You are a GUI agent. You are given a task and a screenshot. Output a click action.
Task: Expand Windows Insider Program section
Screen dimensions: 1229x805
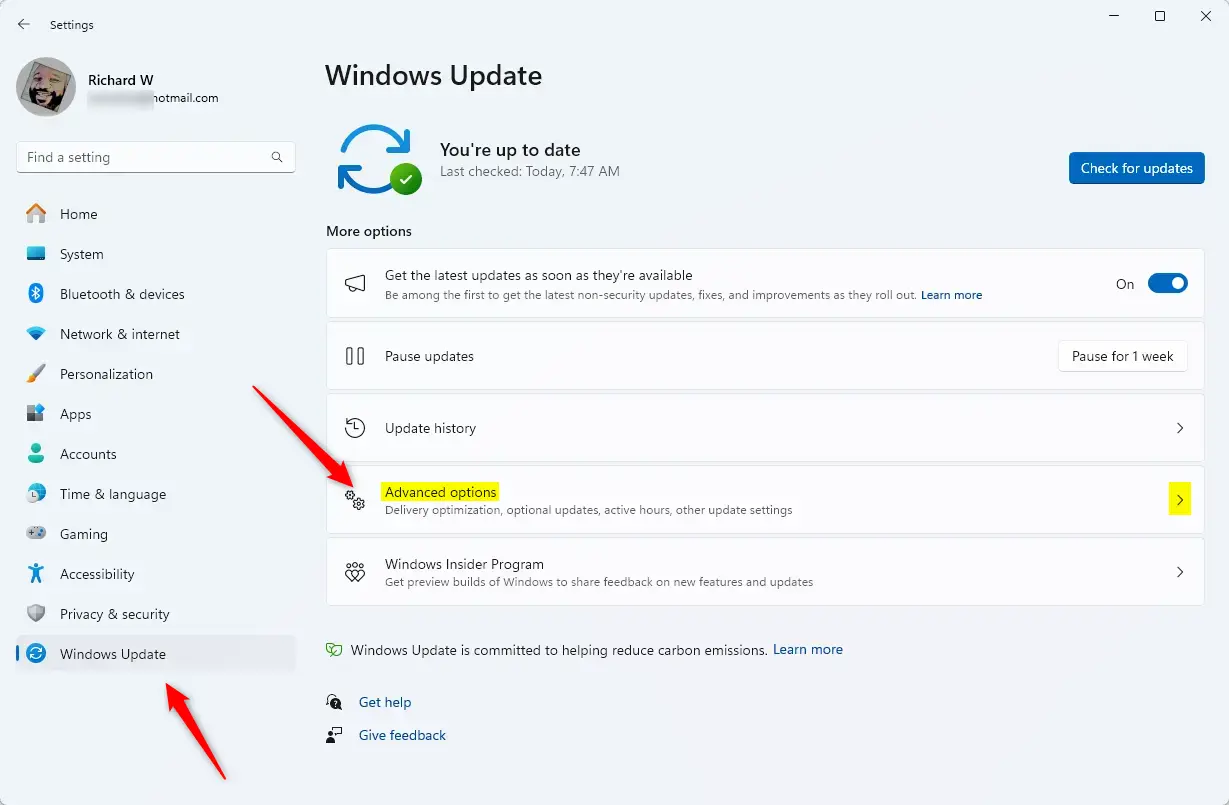tap(1180, 571)
